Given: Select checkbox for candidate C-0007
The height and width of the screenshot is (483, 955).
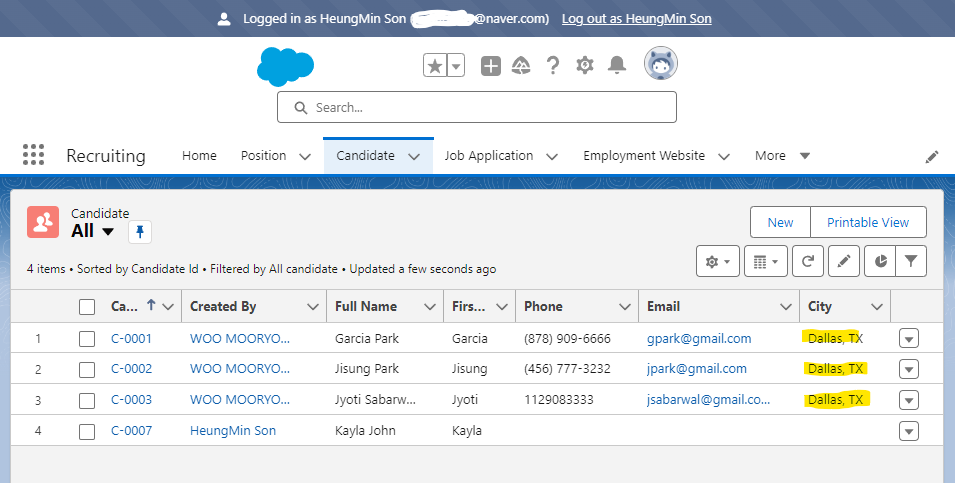Looking at the screenshot, I should pos(87,431).
